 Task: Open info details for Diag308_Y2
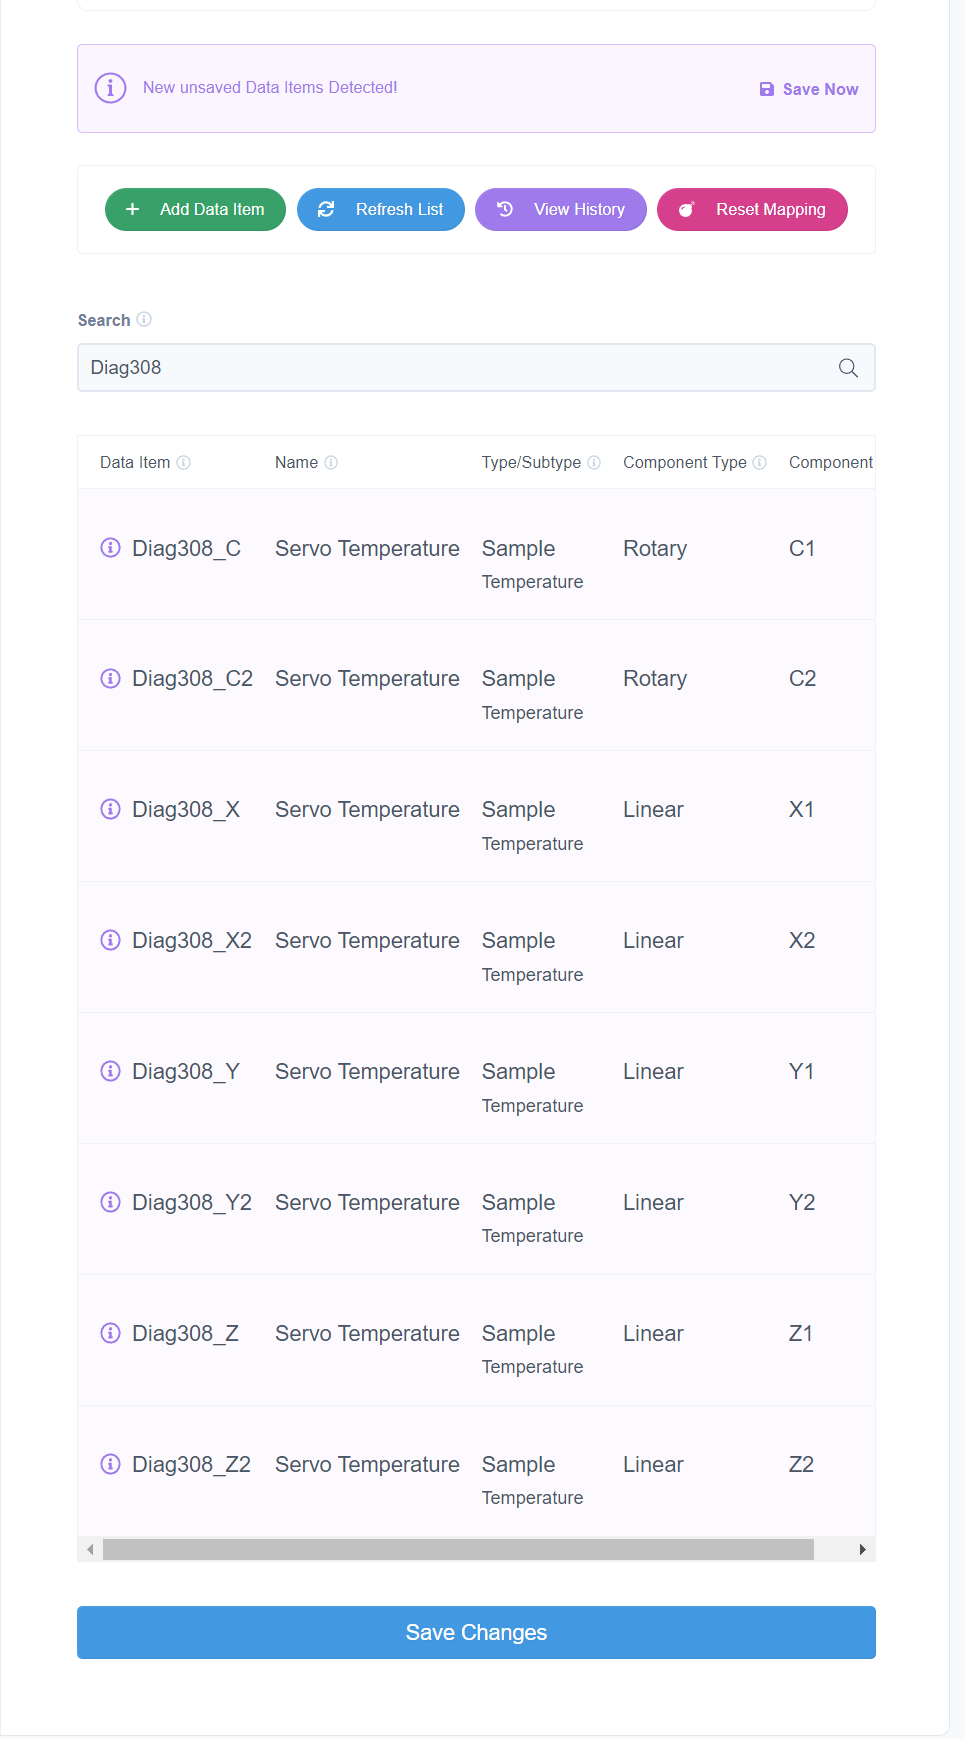tap(110, 1202)
